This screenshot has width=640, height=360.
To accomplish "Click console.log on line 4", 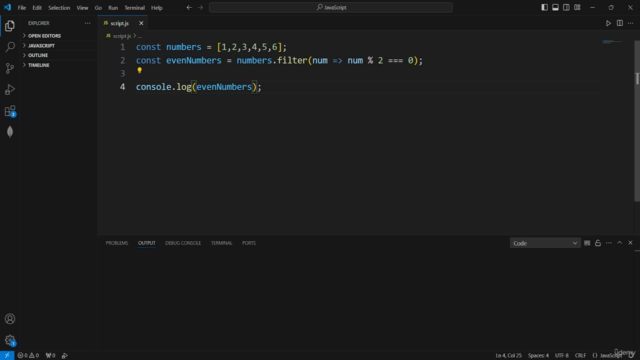I will tap(163, 87).
